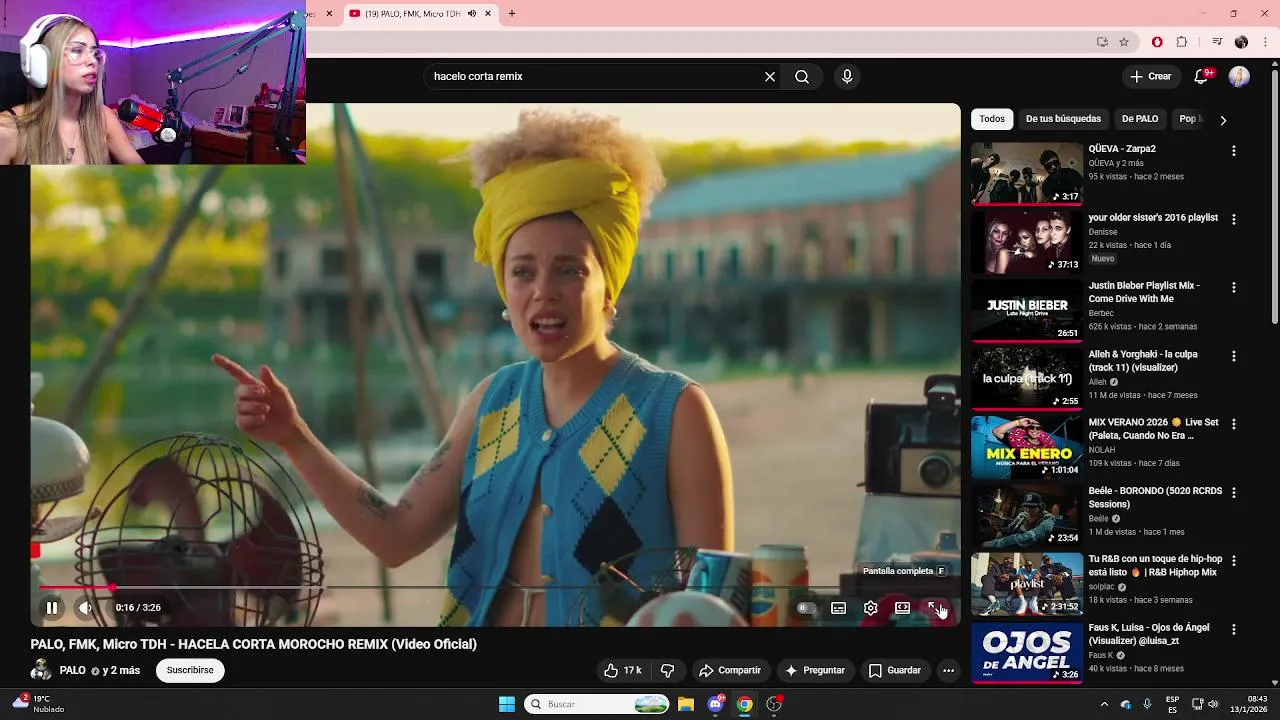The image size is (1280, 720).
Task: Open the MIX ENERO thumbnail
Action: click(1027, 447)
